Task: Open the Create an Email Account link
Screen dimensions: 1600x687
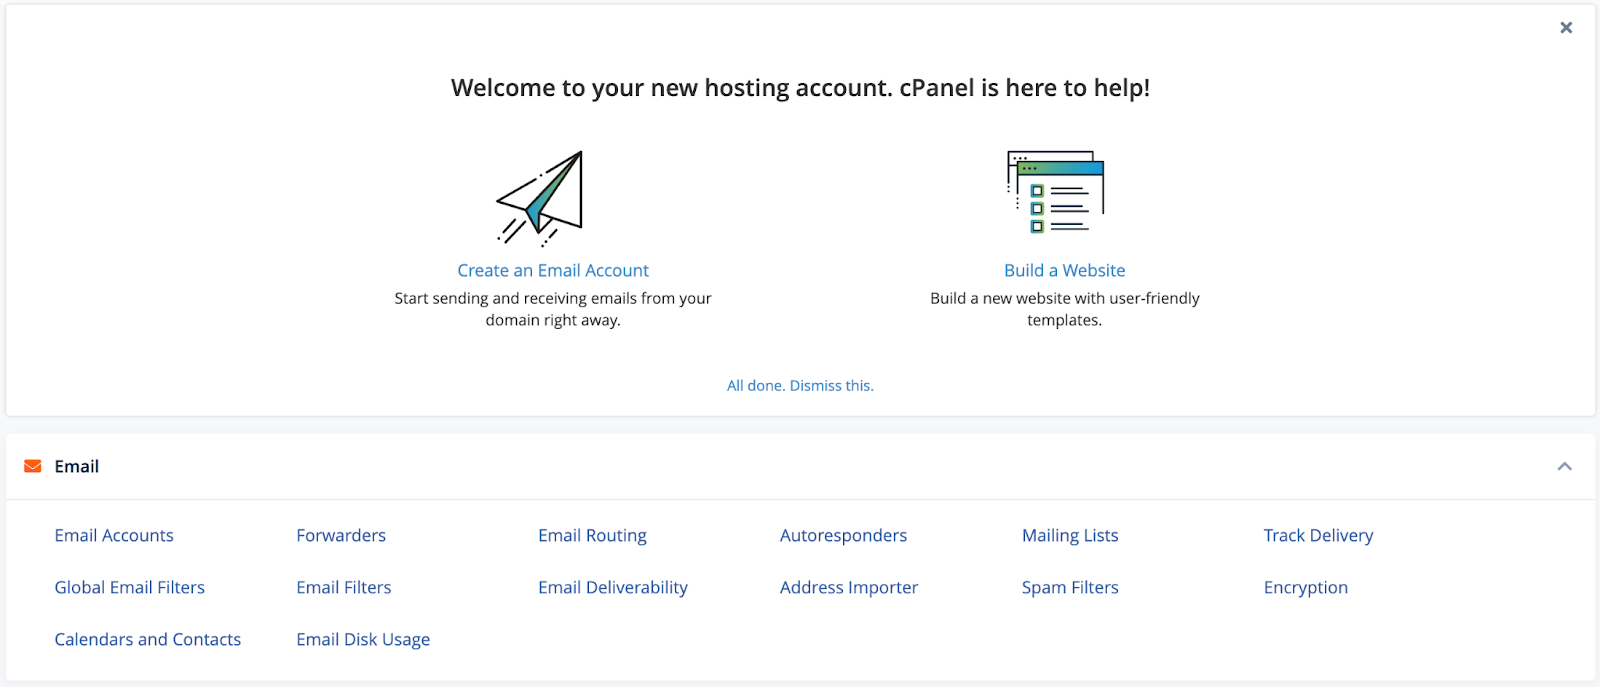Action: point(553,271)
